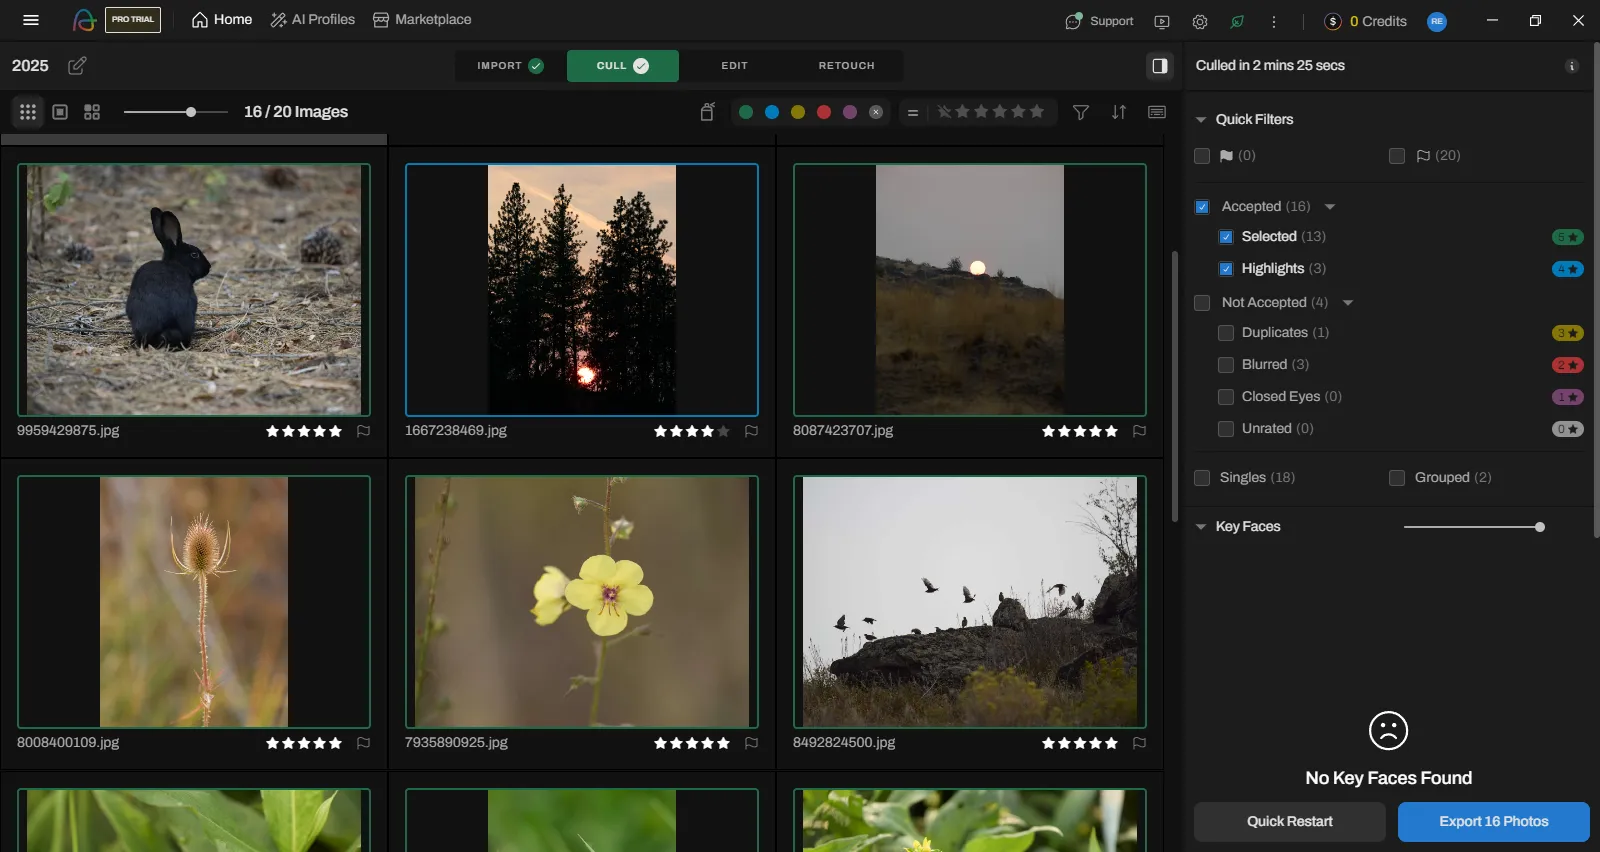
Task: Flag image 9959429875.jpg
Action: coord(364,431)
